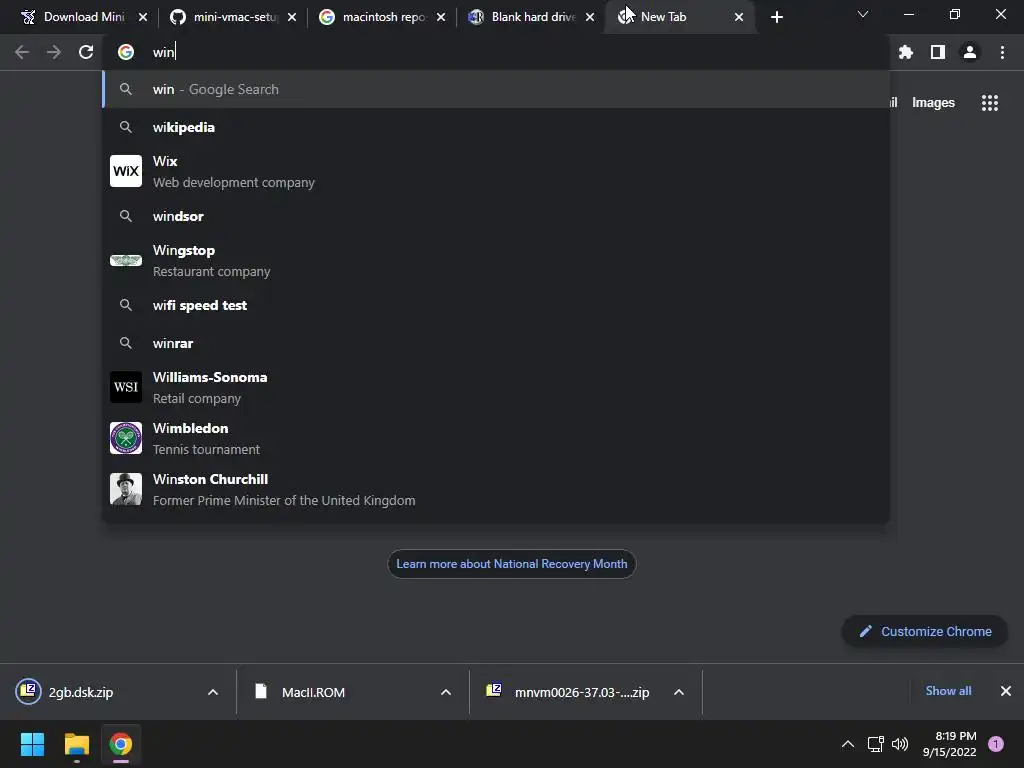Choose the Wimbledon tennis suggestion
Viewport: 1024px width, 768px height.
pos(496,438)
